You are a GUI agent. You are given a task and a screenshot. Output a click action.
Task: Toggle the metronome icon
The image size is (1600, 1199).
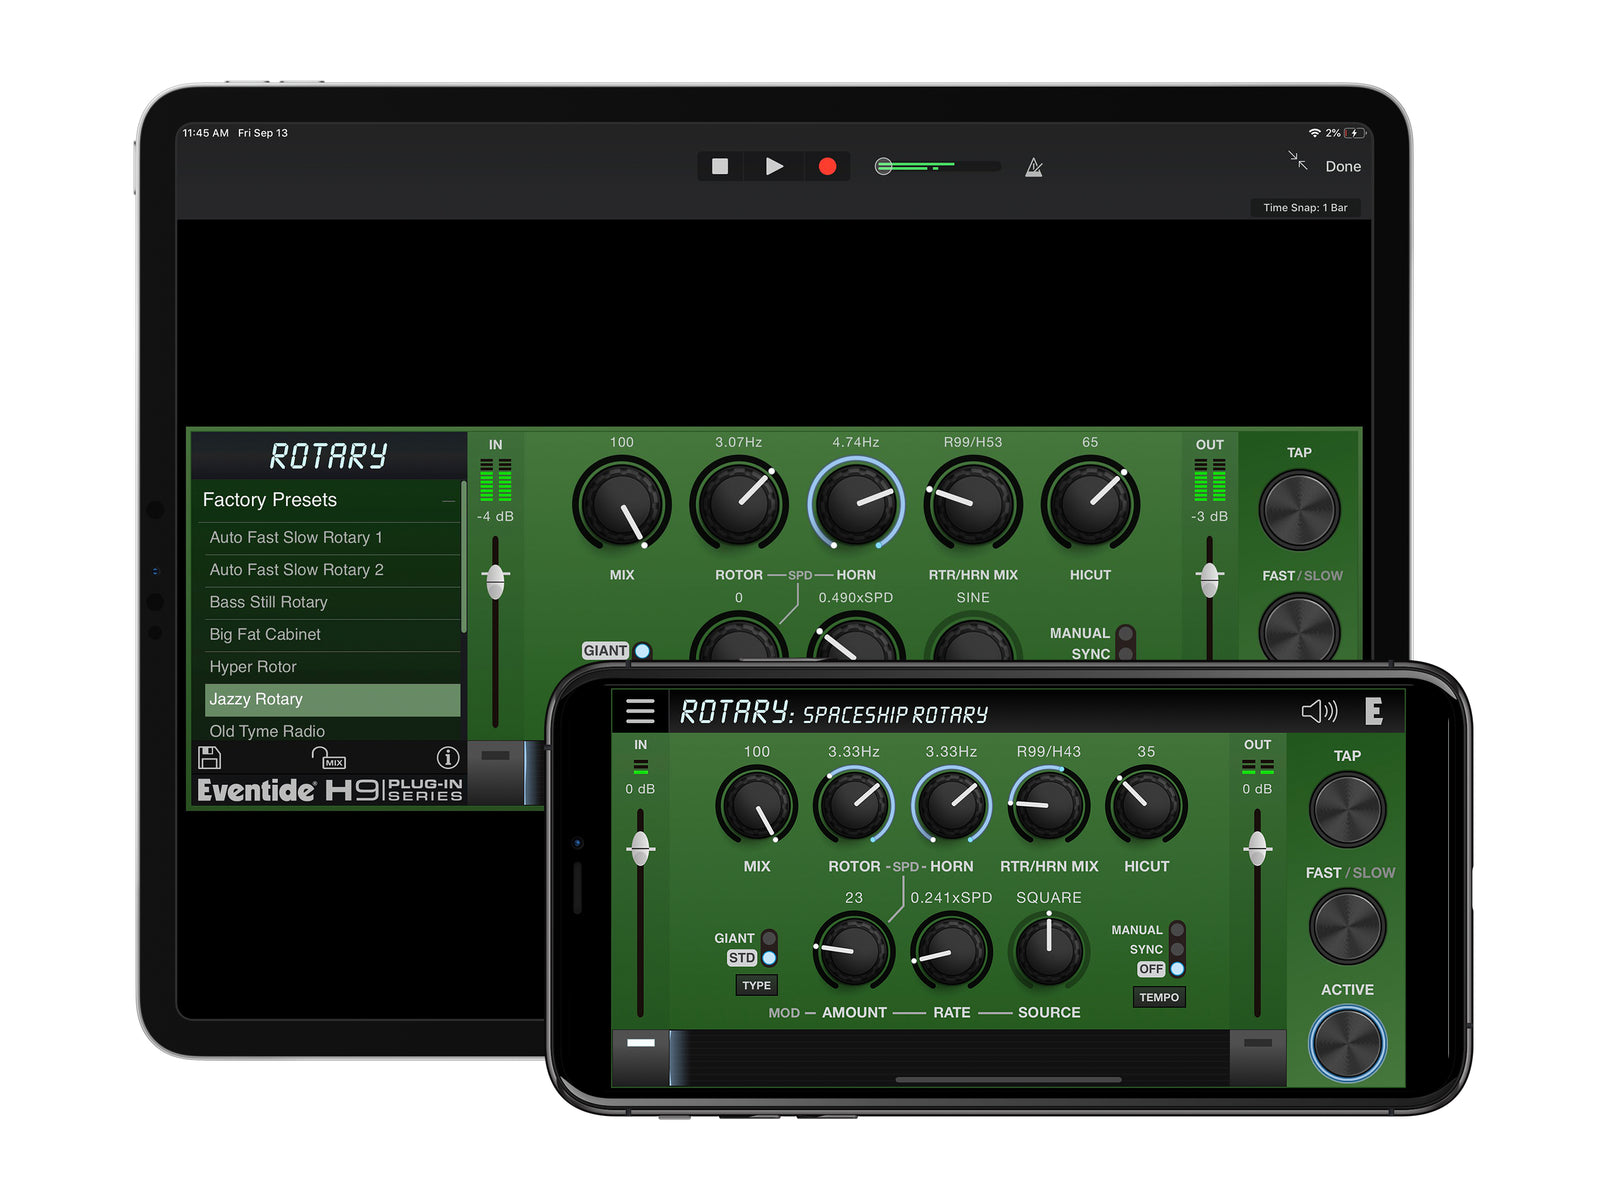coord(1034,167)
